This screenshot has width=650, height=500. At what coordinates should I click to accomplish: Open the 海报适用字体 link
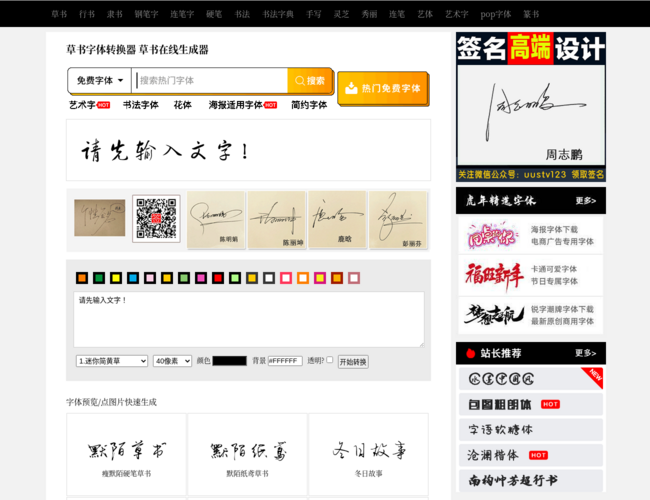(x=235, y=105)
